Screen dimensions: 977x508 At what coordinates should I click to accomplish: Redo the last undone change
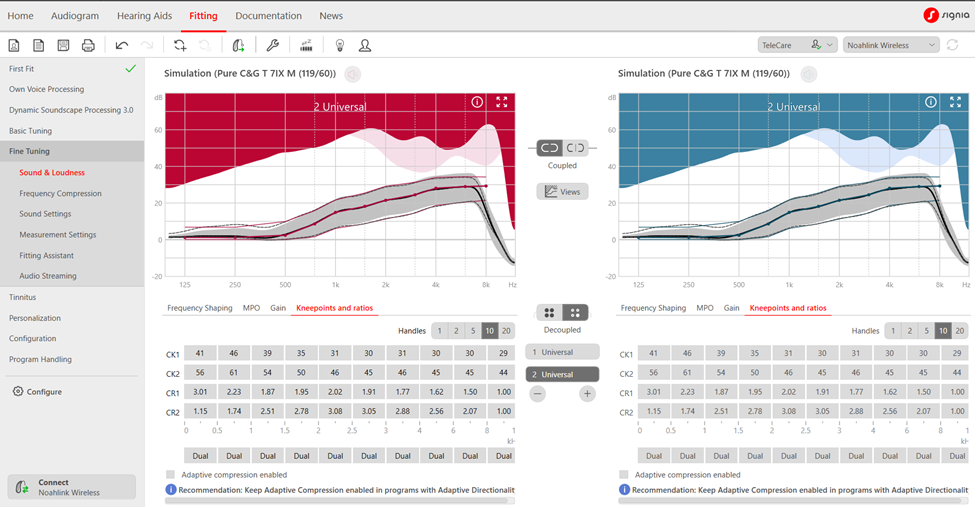(146, 46)
